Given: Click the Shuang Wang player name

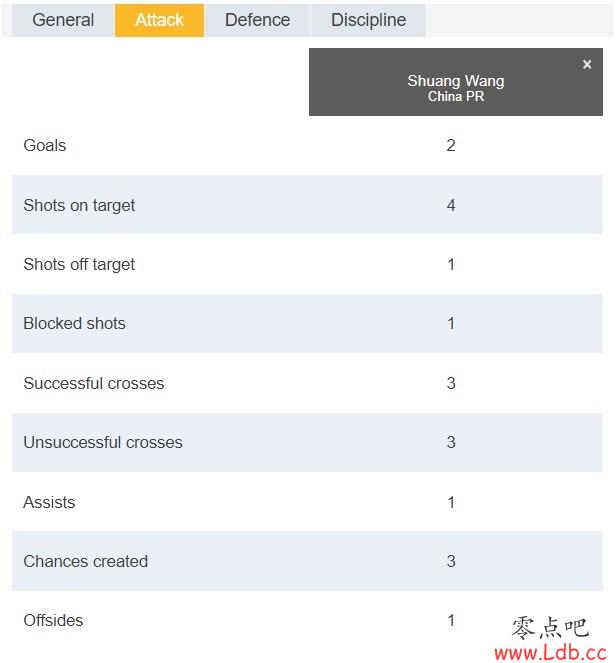Looking at the screenshot, I should click(x=456, y=80).
